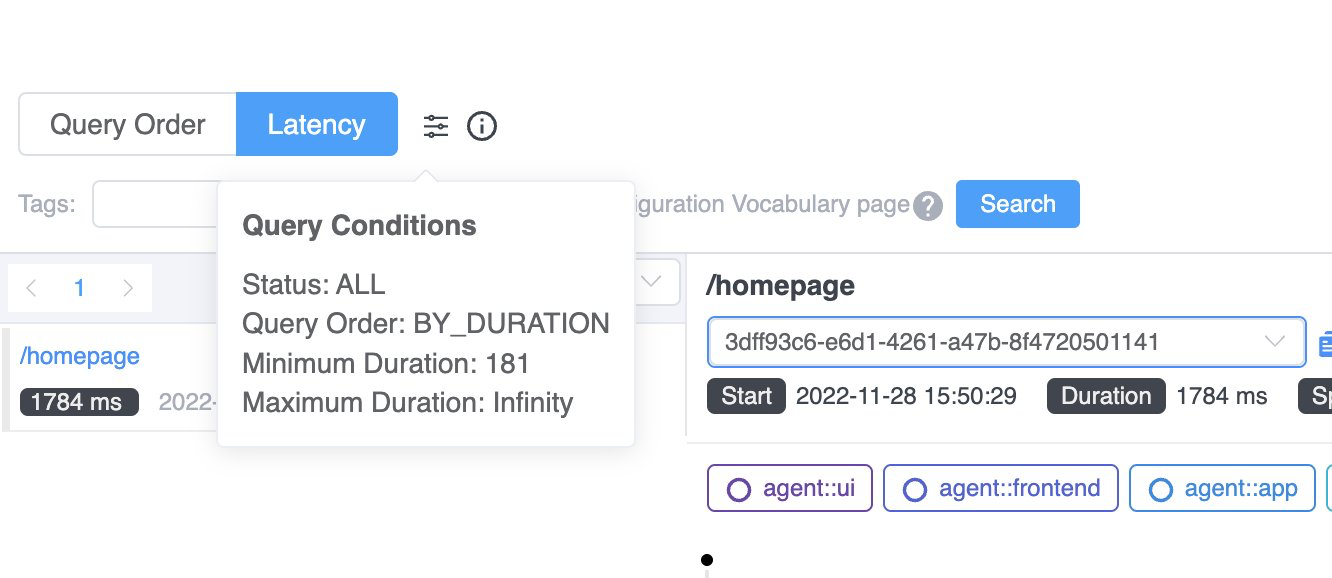The image size is (1332, 578).
Task: Select page number 1
Action: [79, 289]
